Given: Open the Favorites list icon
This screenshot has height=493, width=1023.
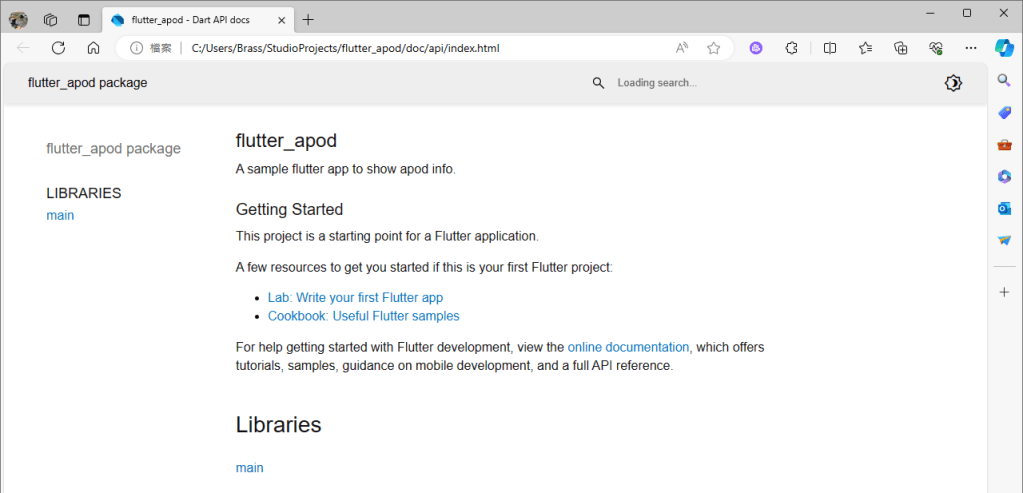Looking at the screenshot, I should pos(865,48).
